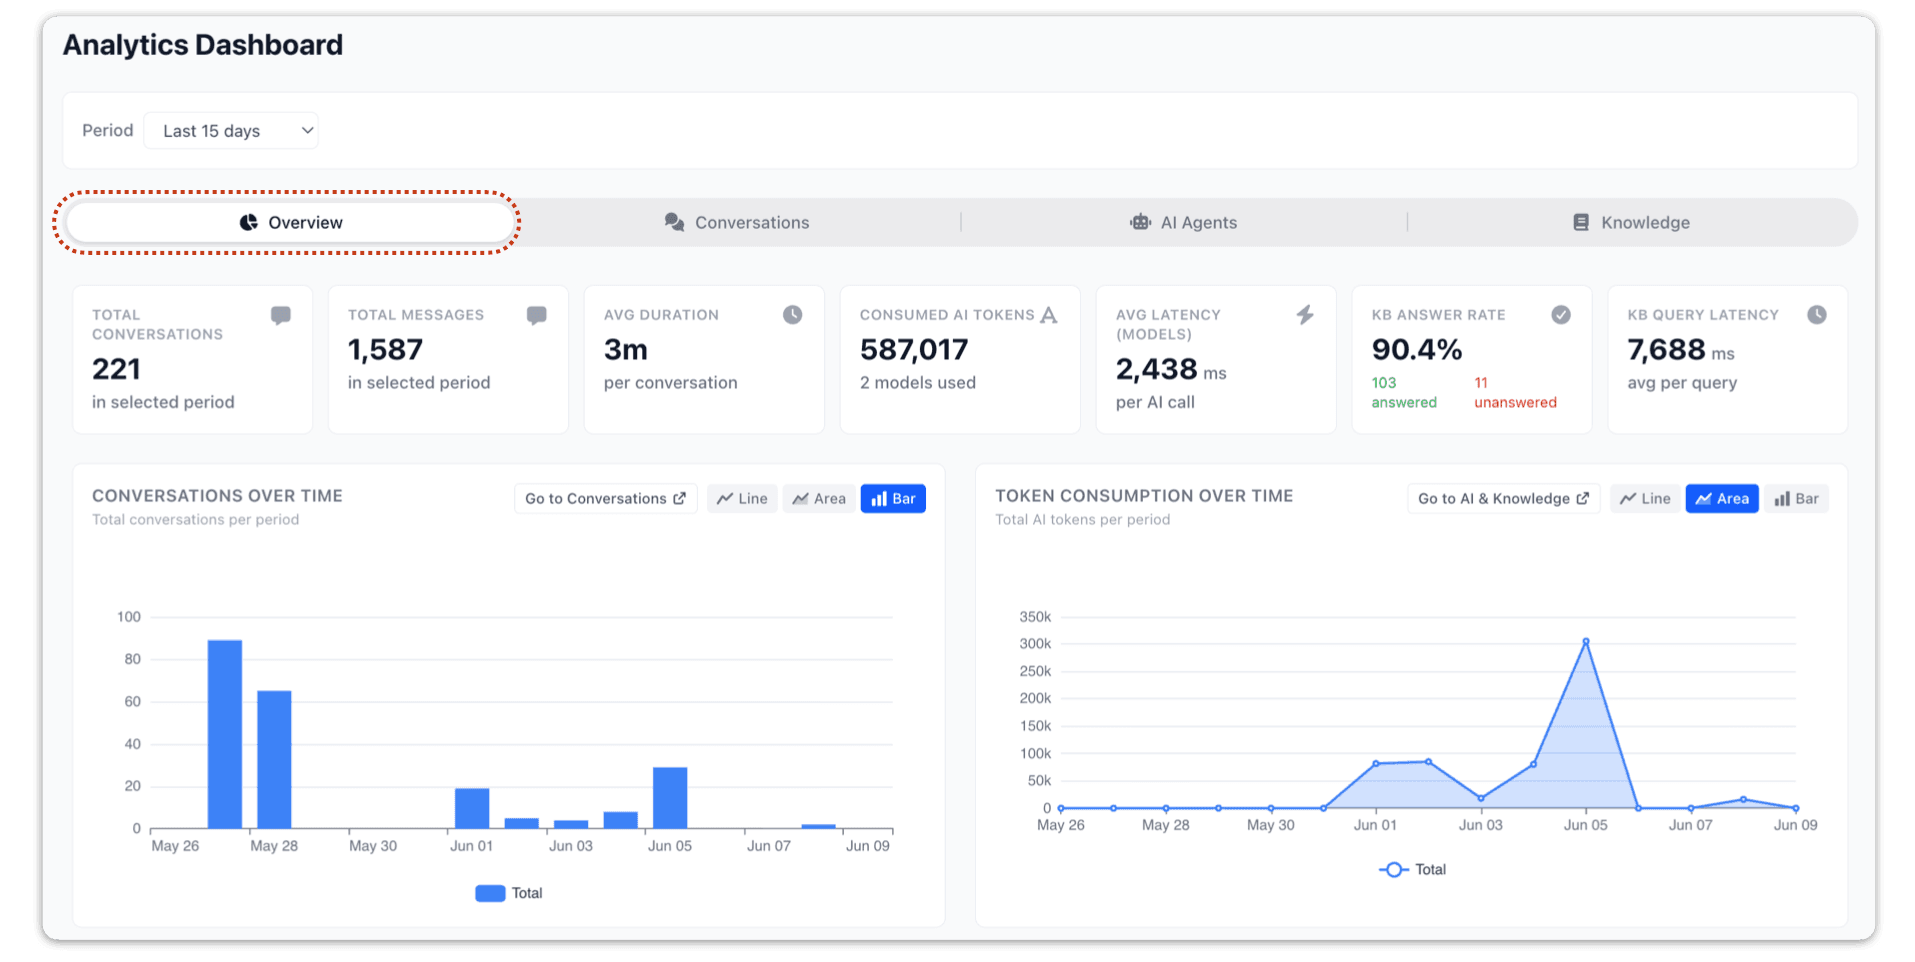This screenshot has width=1915, height=962.
Task: Open the AI Agents tab
Action: (1184, 222)
